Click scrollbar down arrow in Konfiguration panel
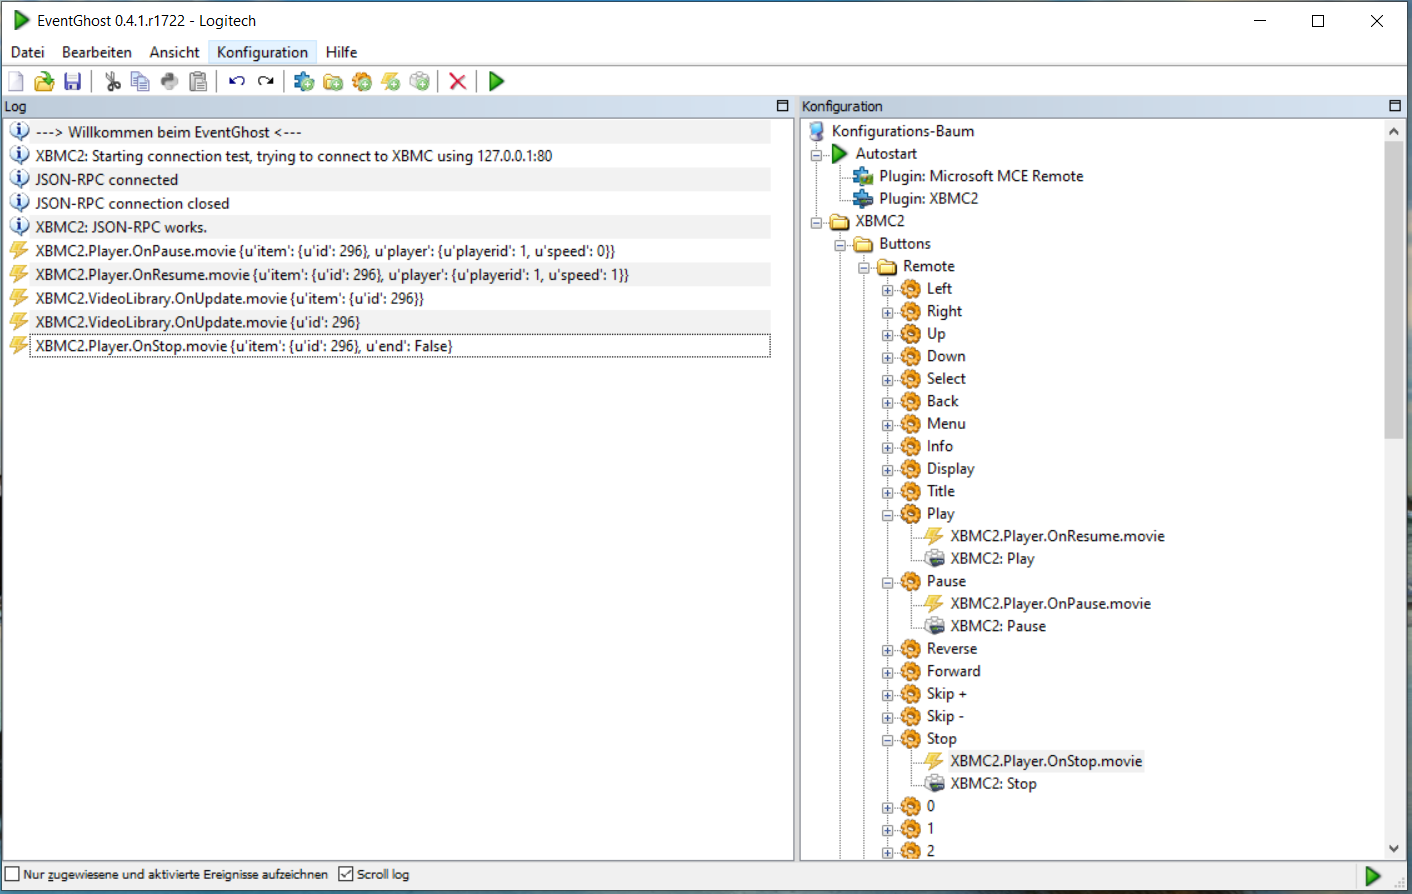Viewport: 1412px width, 894px height. [x=1394, y=848]
